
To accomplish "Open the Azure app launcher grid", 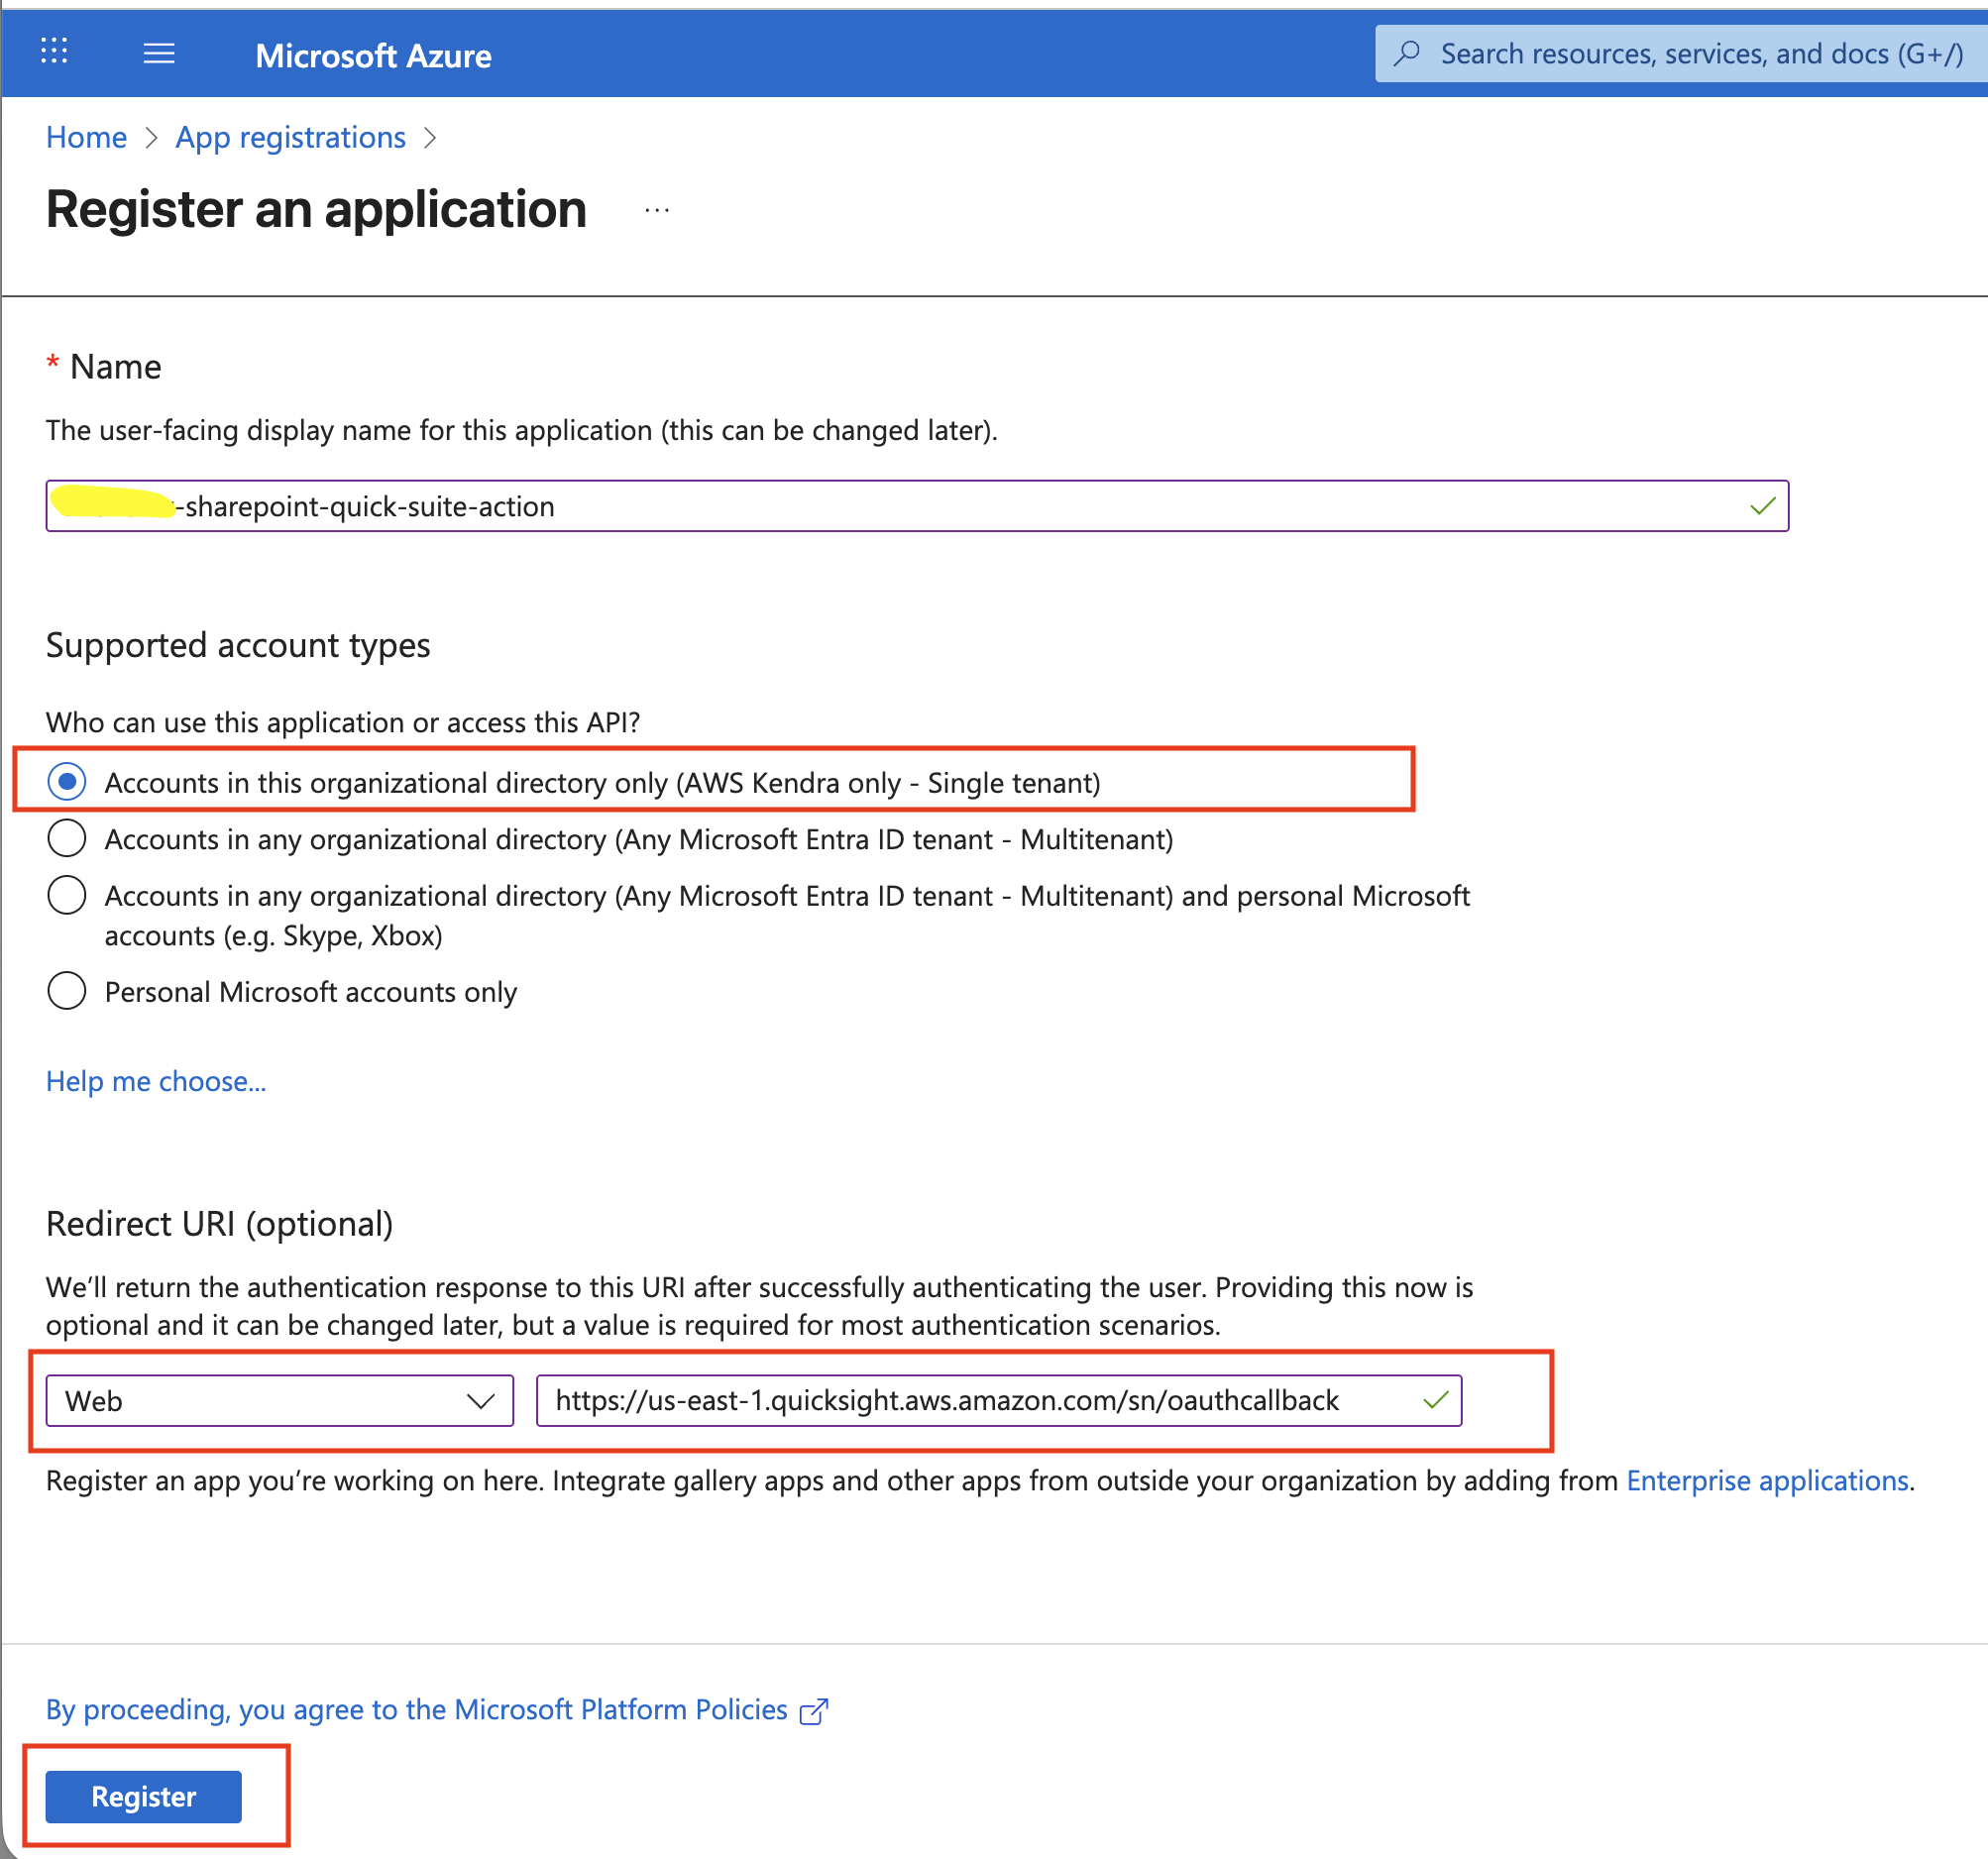I will pos(53,52).
